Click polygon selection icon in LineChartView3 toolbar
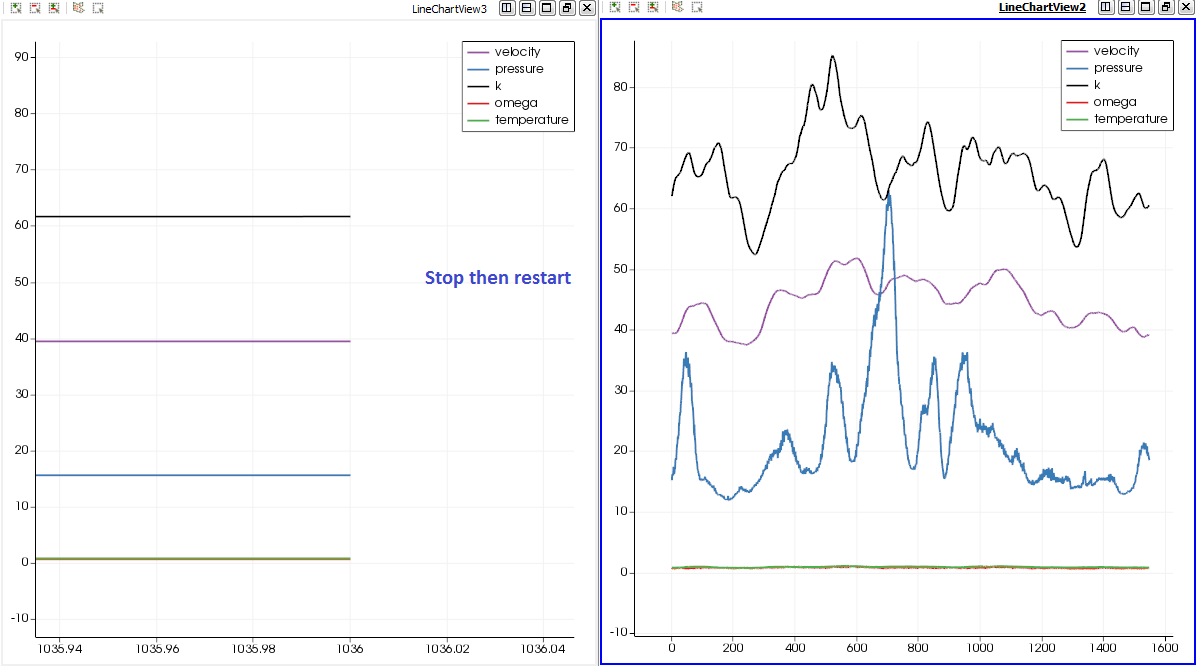Screen dimensions: 1196x666 [x=78, y=7]
